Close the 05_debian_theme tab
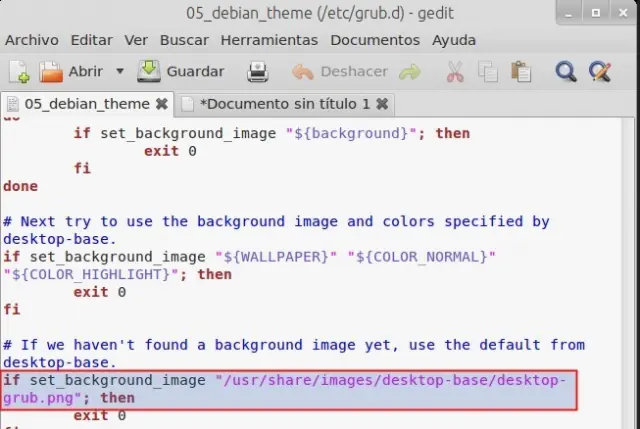 (162, 104)
